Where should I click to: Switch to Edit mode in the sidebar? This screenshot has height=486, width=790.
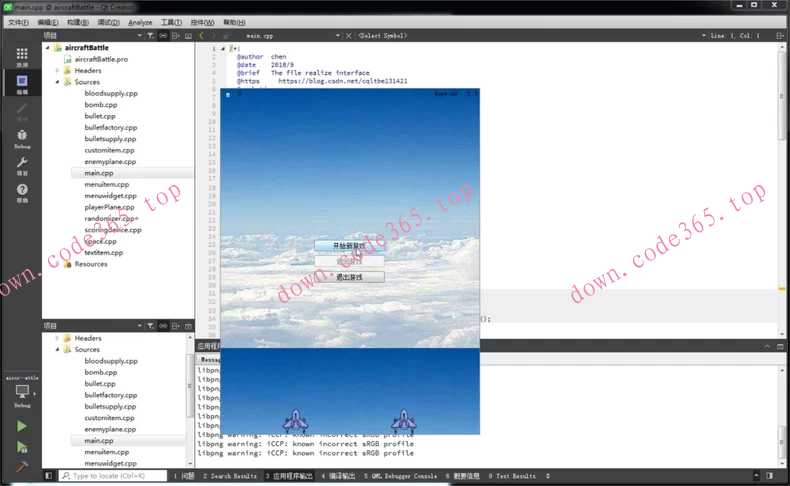click(21, 84)
